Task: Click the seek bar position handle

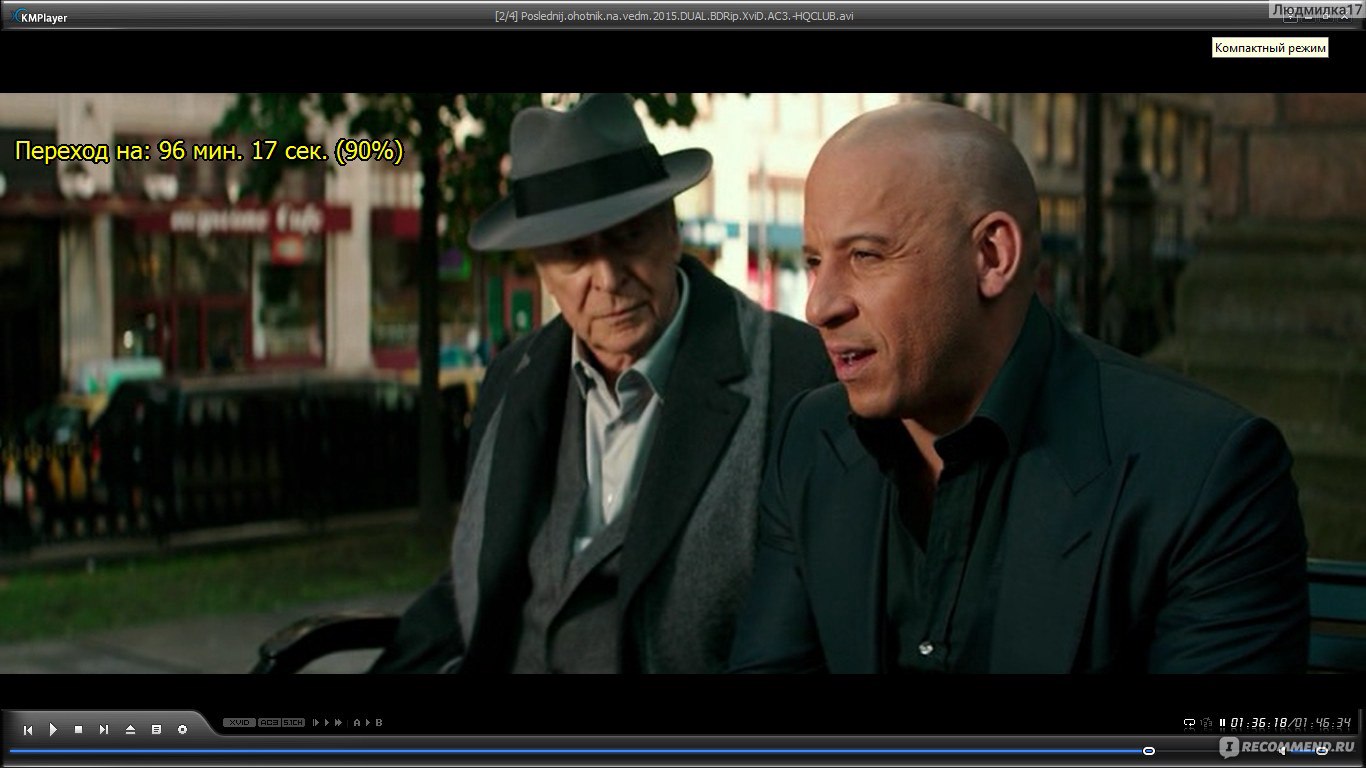Action: tap(1149, 750)
